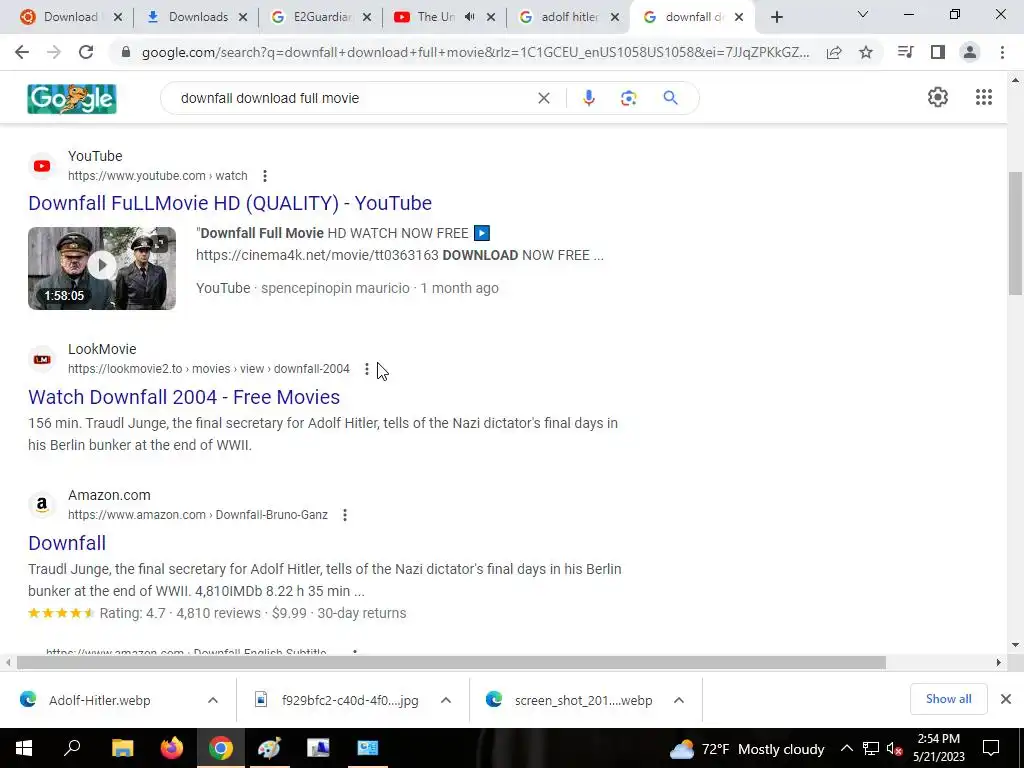Expand options for Adolf-Hitler.webp download
This screenshot has height=768, width=1024.
213,700
